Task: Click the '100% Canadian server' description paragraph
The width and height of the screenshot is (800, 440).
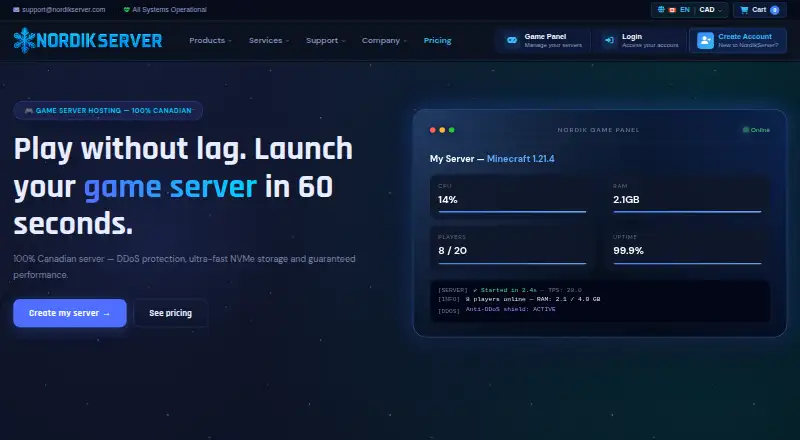Action: click(184, 266)
